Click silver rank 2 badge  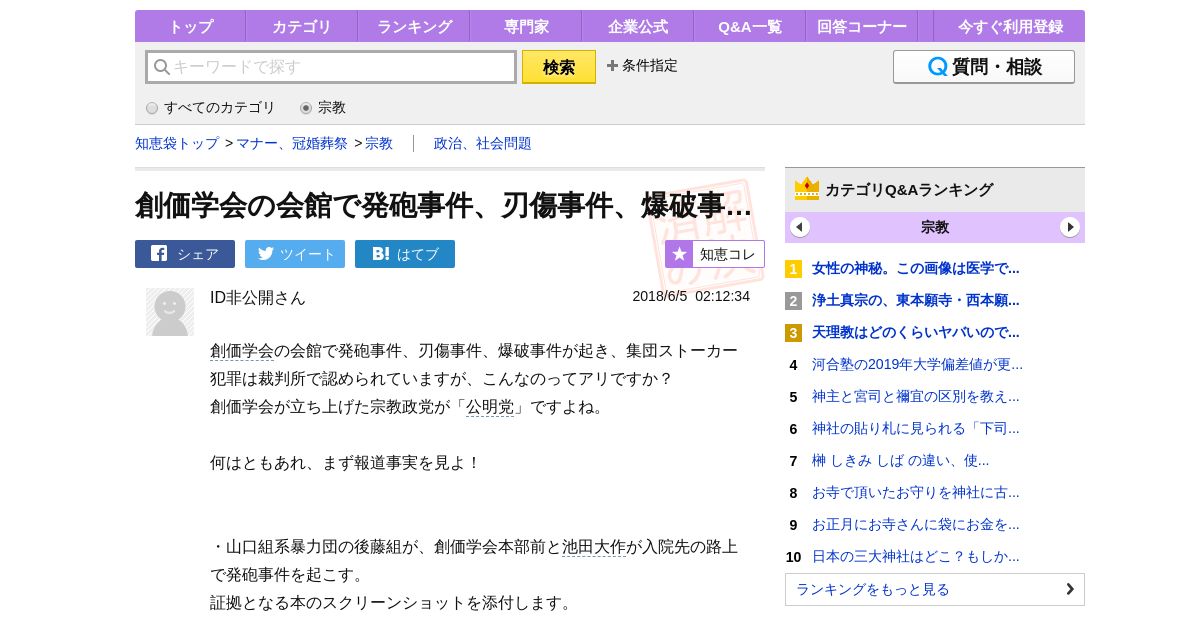[793, 300]
